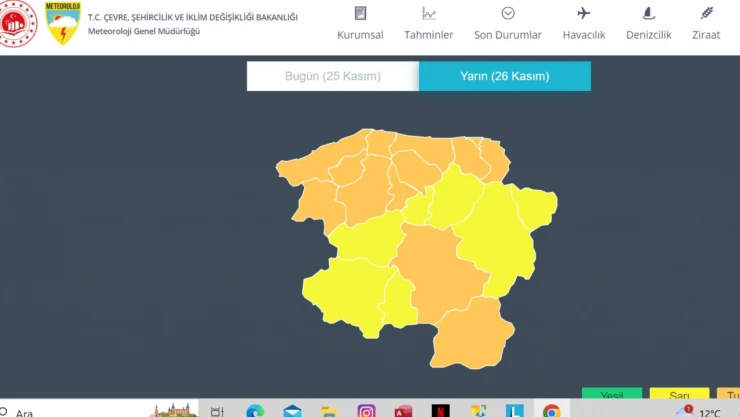
Task: Open the blue L app in taskbar
Action: (x=514, y=411)
